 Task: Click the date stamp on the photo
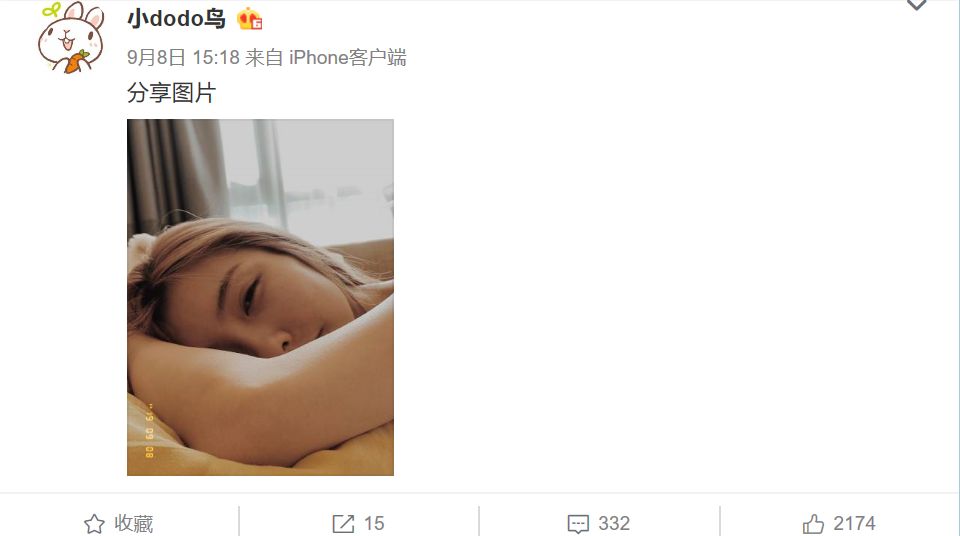[149, 431]
